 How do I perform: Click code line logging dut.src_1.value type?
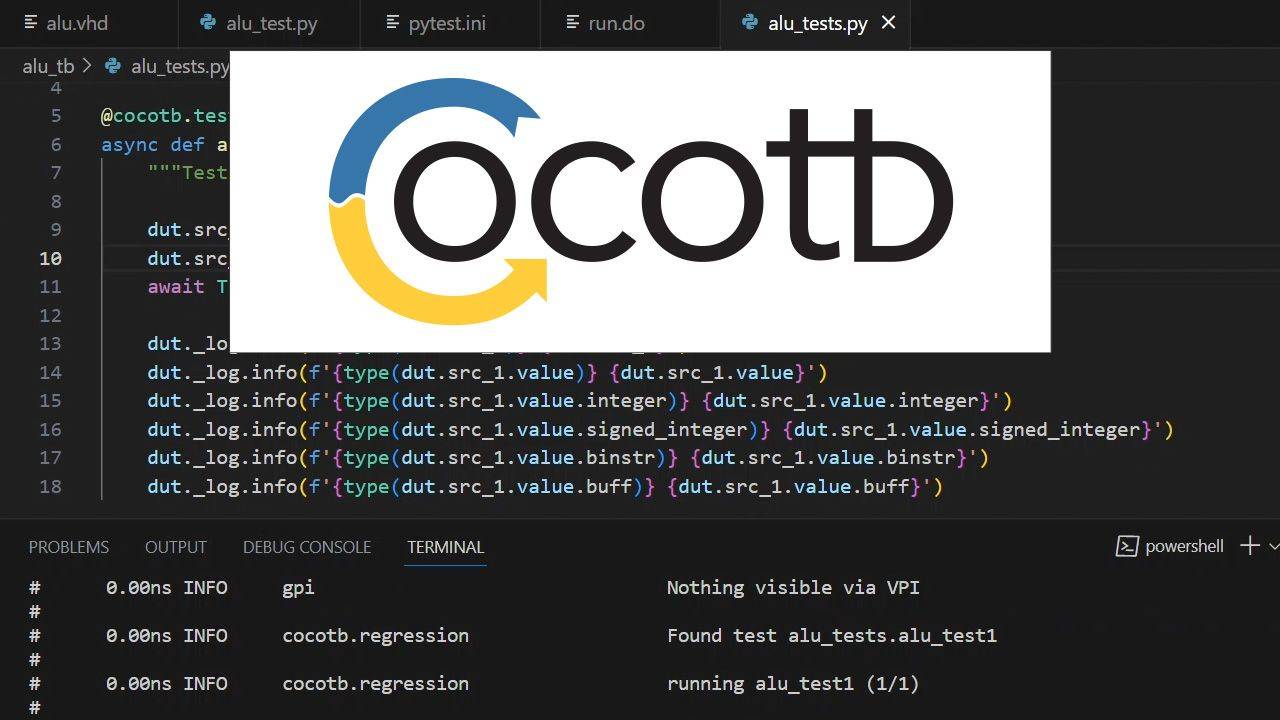488,372
